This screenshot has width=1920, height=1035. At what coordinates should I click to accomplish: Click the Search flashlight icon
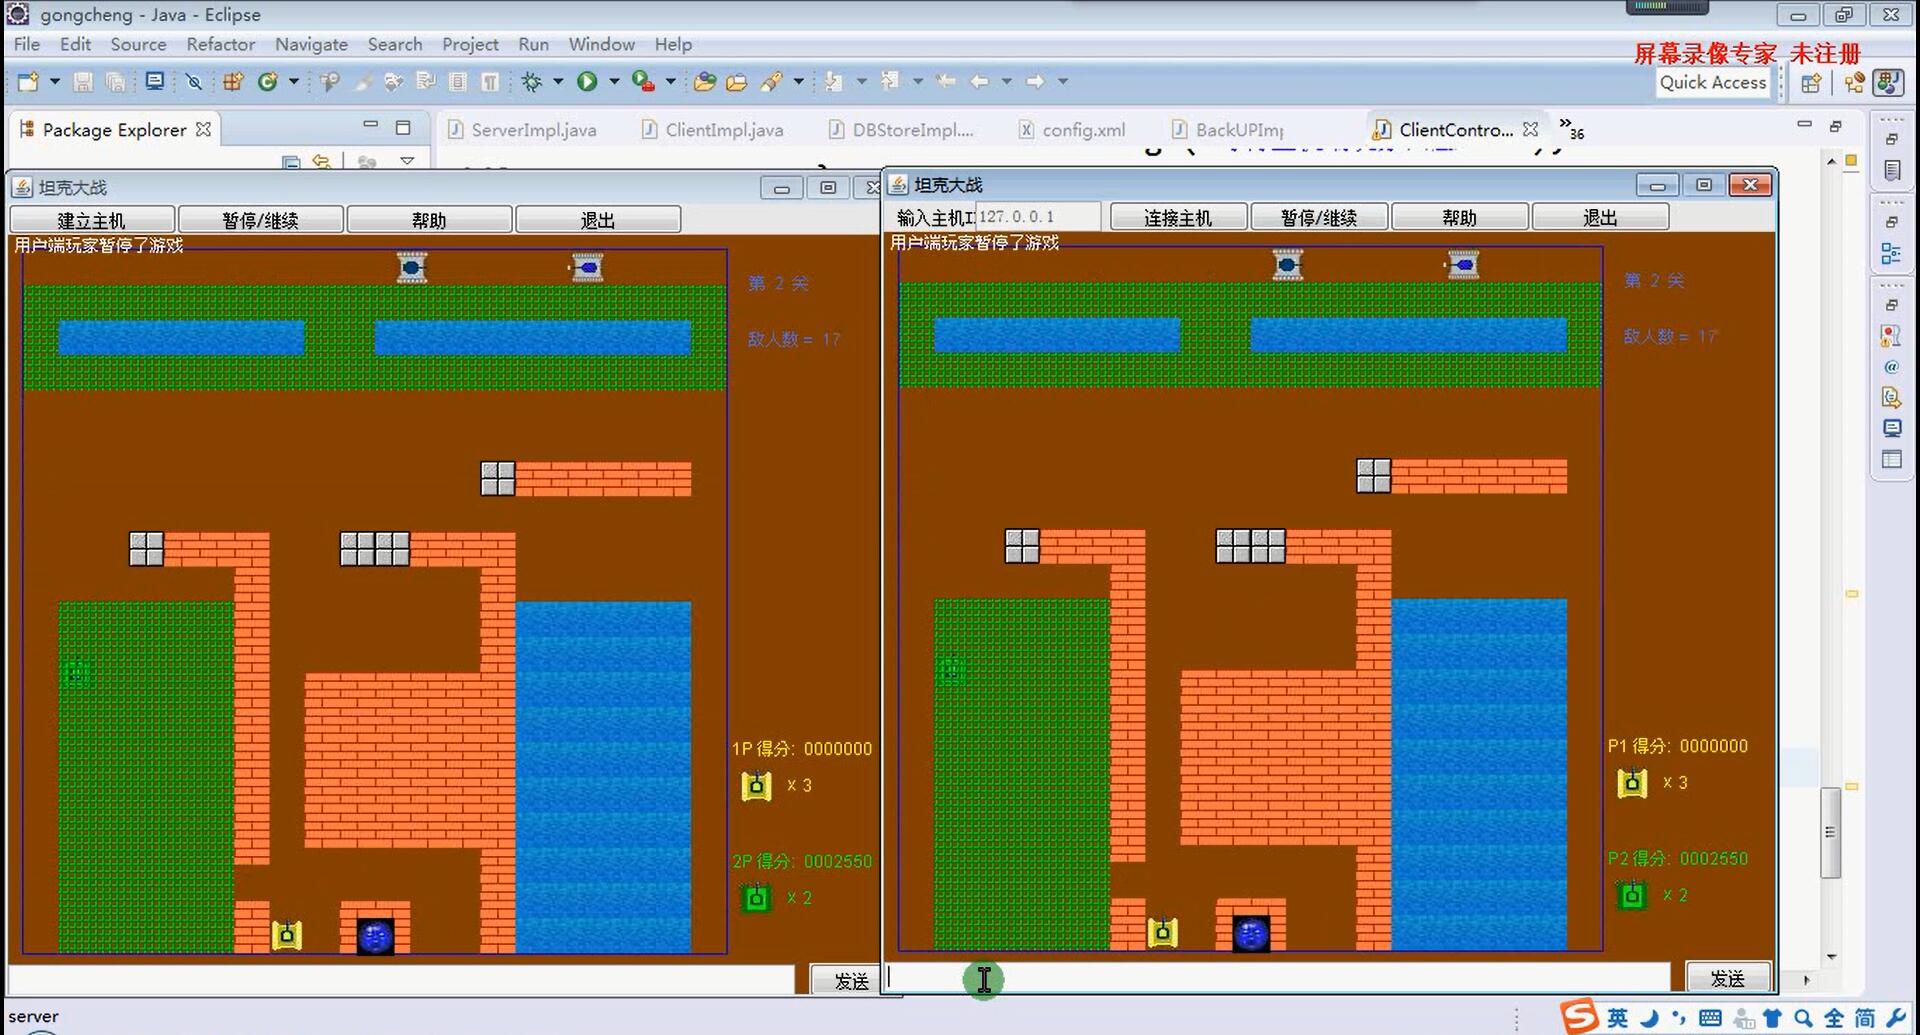point(770,82)
